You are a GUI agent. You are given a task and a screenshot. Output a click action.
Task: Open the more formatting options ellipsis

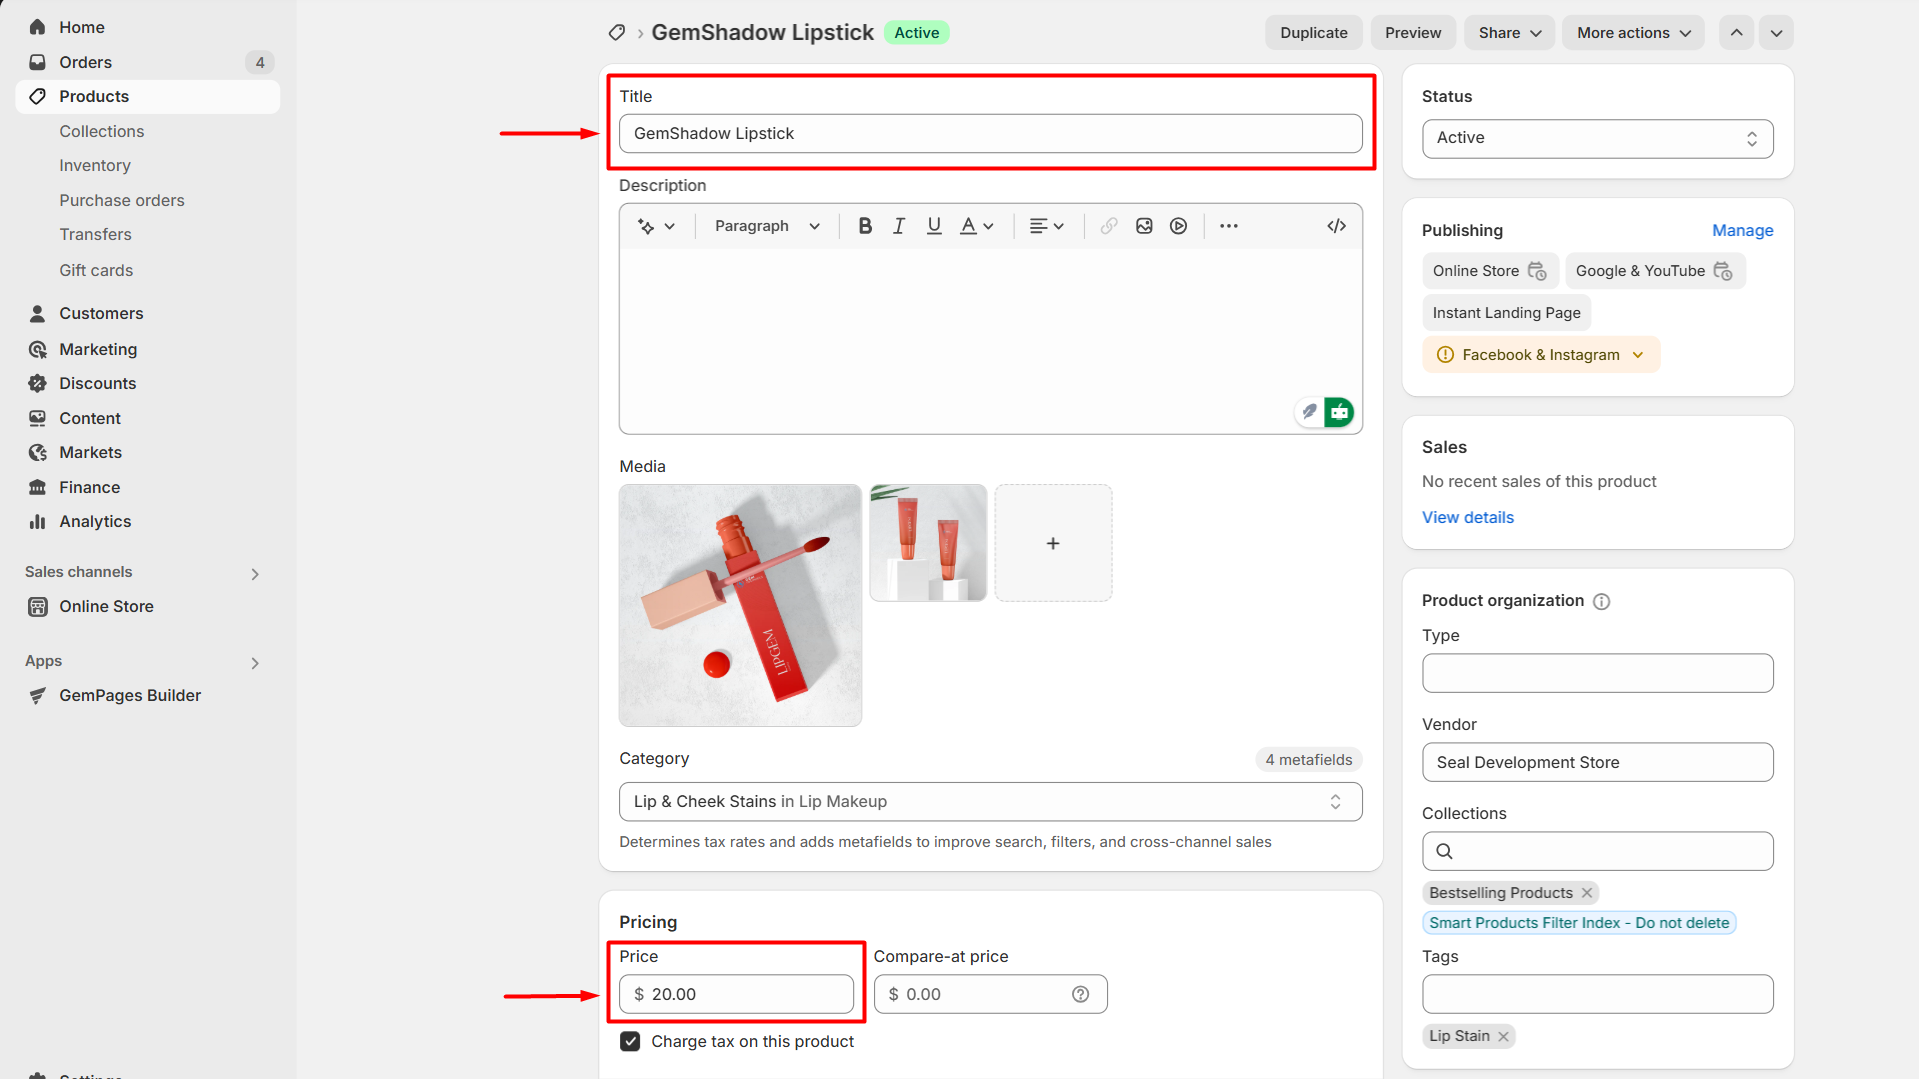1229,226
